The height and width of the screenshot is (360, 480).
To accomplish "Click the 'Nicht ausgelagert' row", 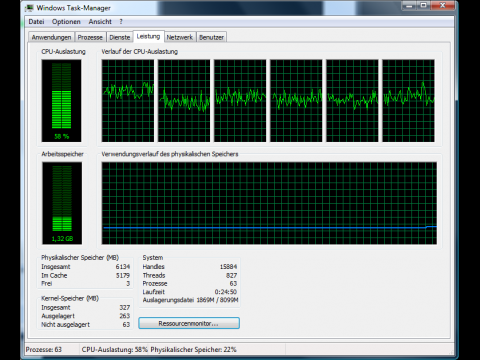I will tap(86, 325).
